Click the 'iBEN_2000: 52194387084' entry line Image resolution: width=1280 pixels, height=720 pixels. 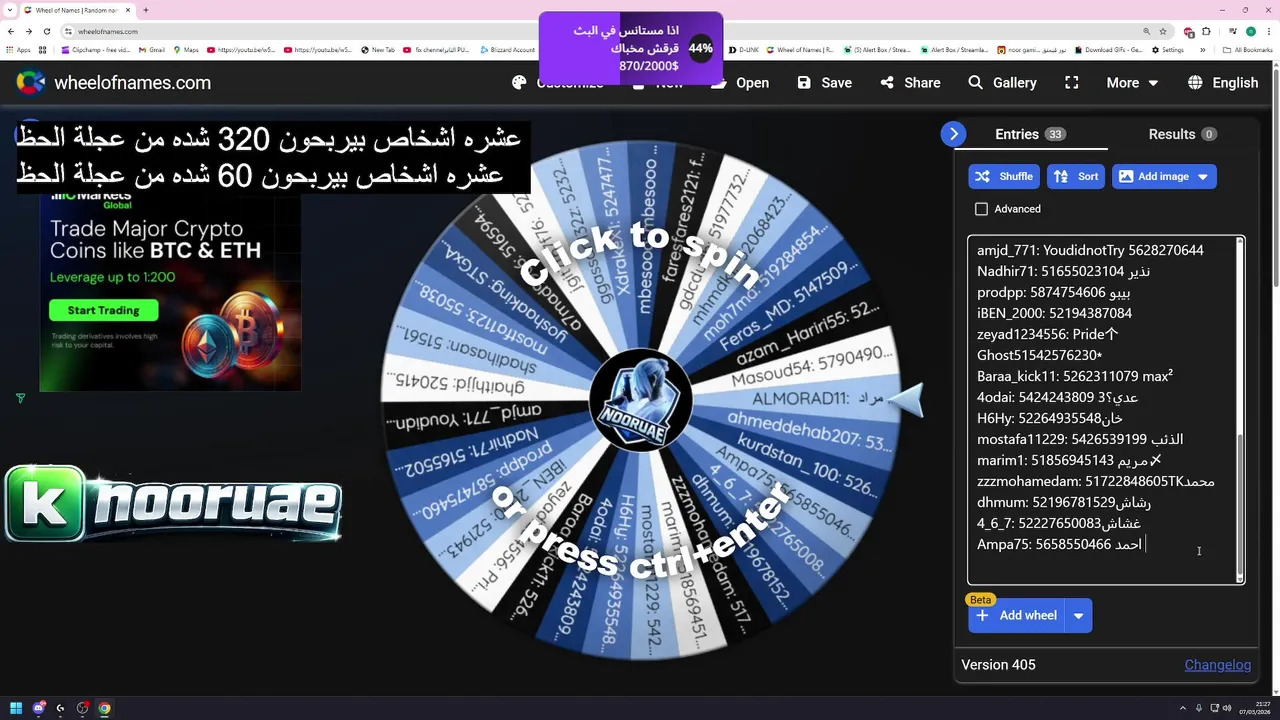pos(1054,313)
